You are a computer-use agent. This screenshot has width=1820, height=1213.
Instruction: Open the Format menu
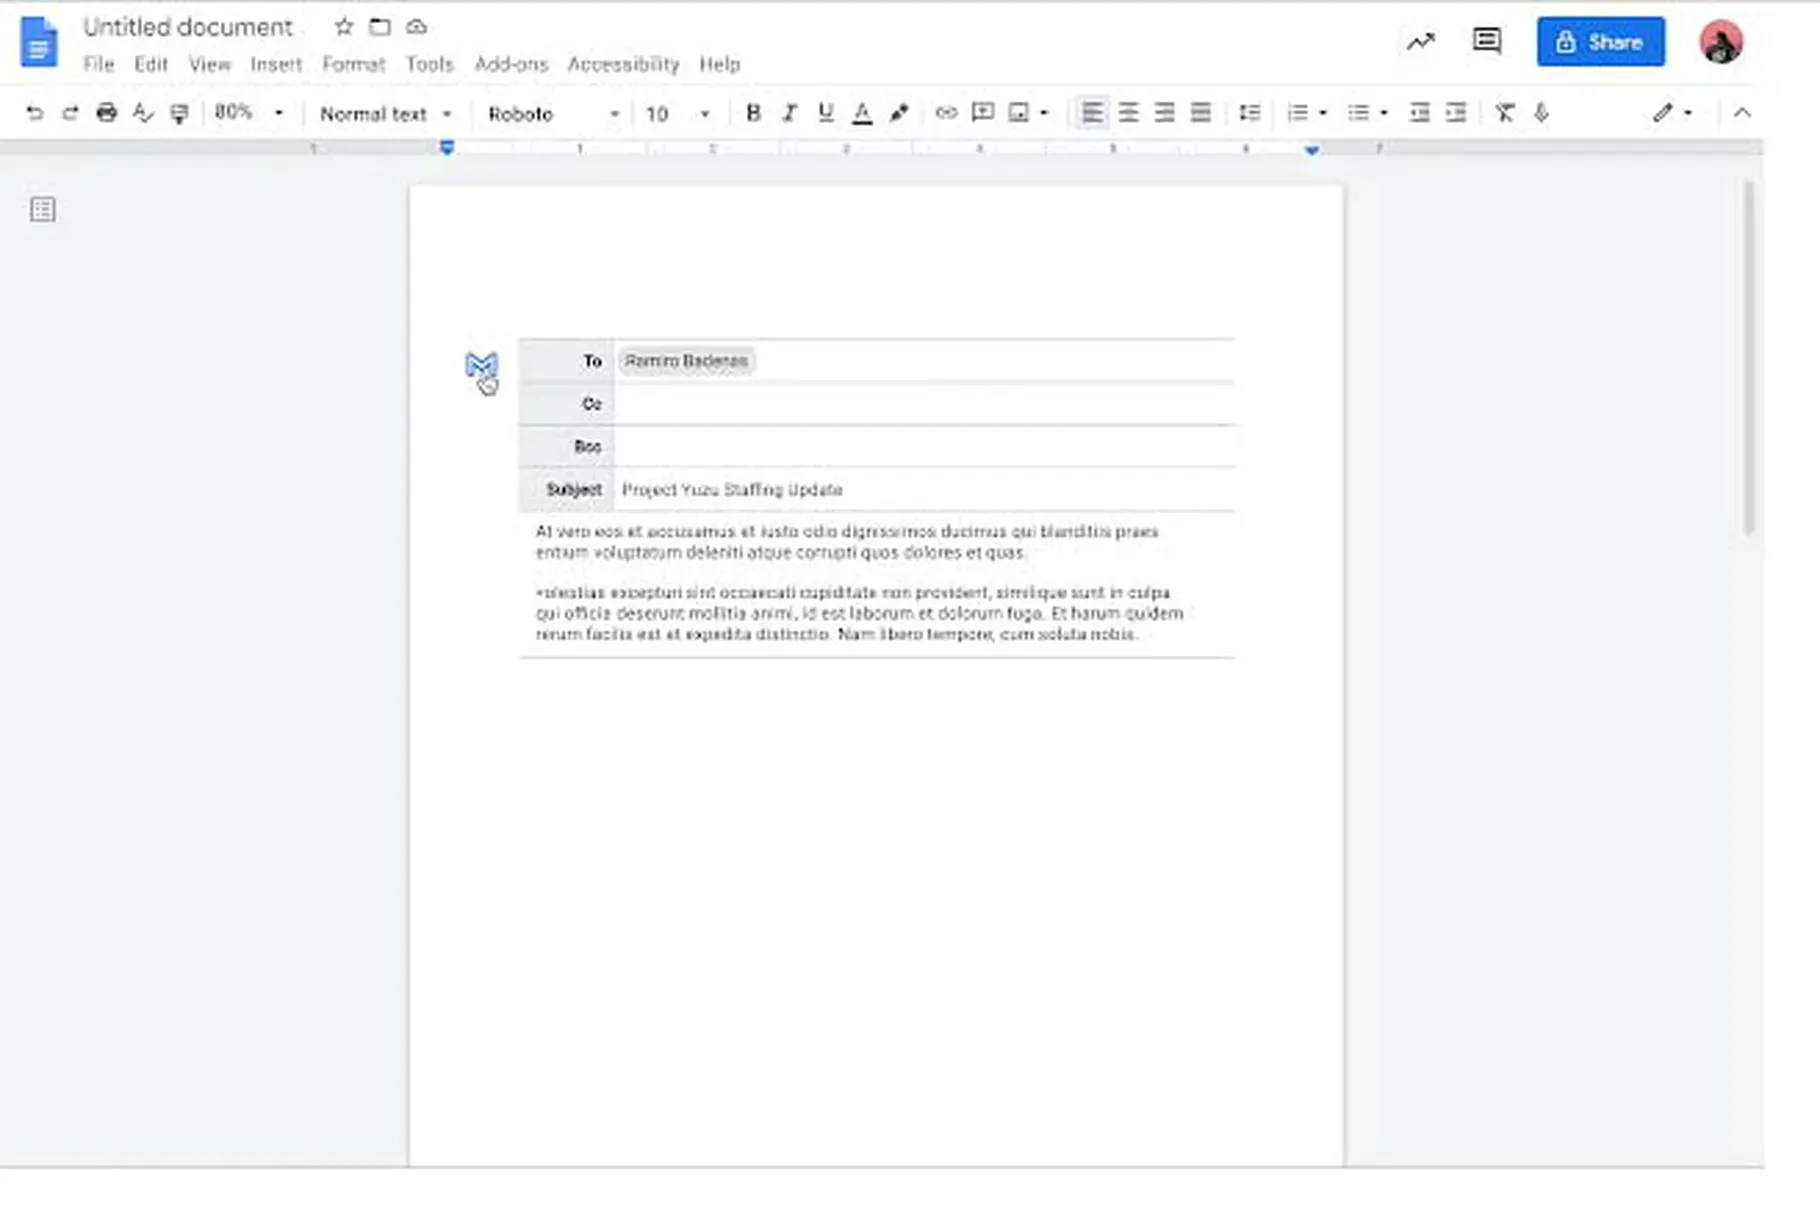click(x=353, y=64)
